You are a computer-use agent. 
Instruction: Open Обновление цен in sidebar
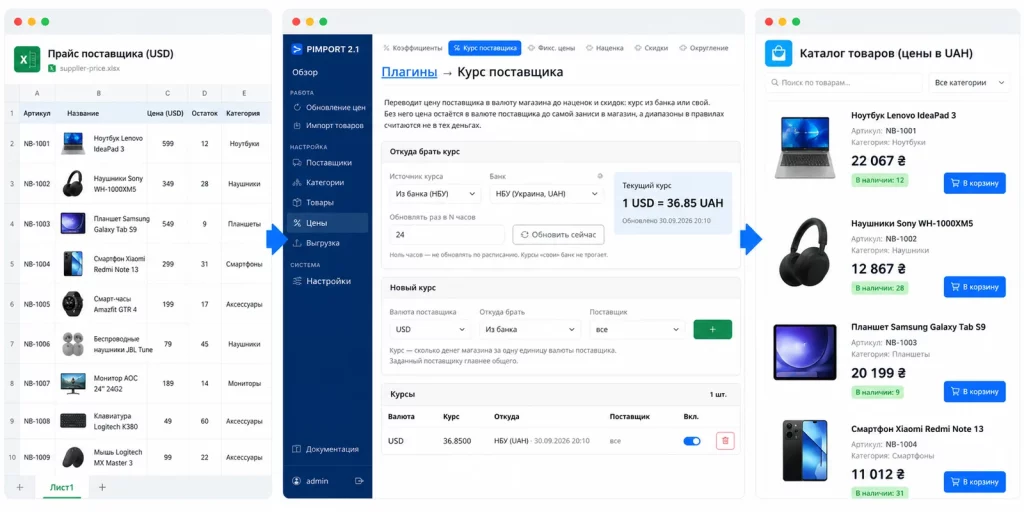point(328,107)
